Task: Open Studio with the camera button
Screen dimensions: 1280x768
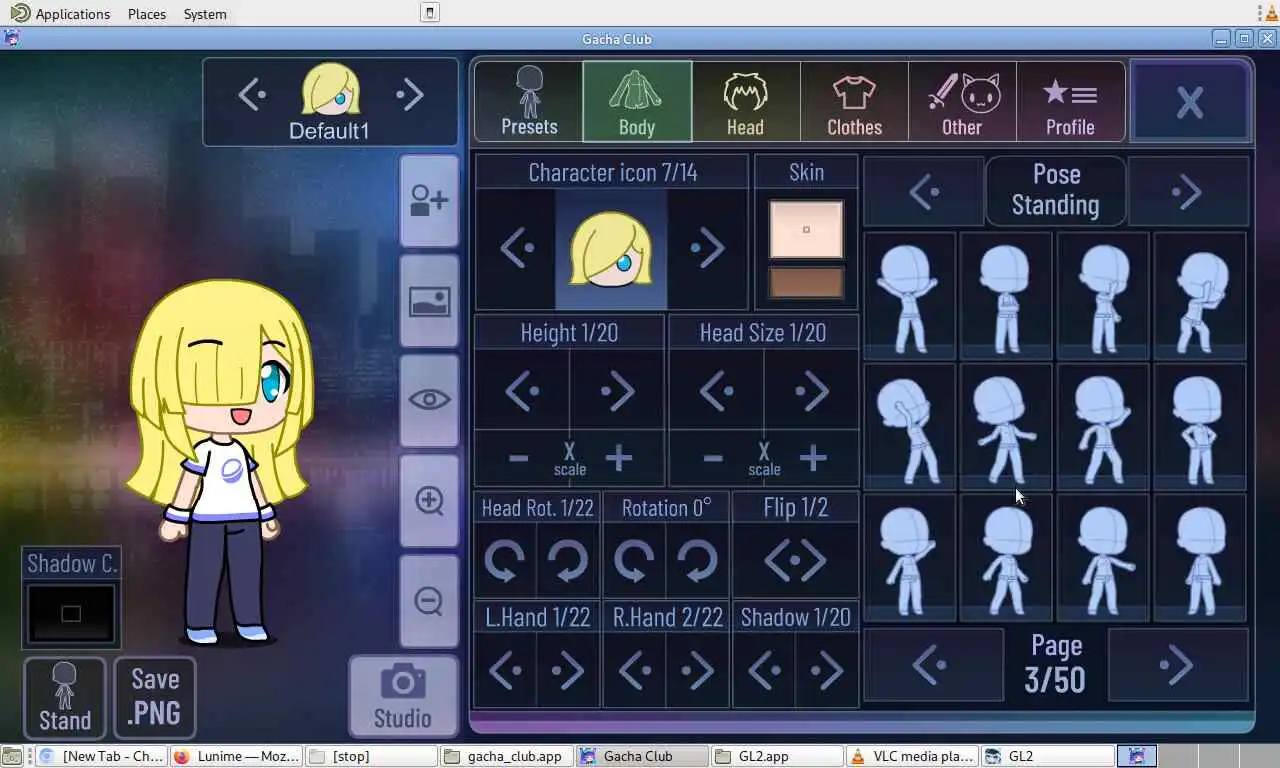Action: point(403,696)
